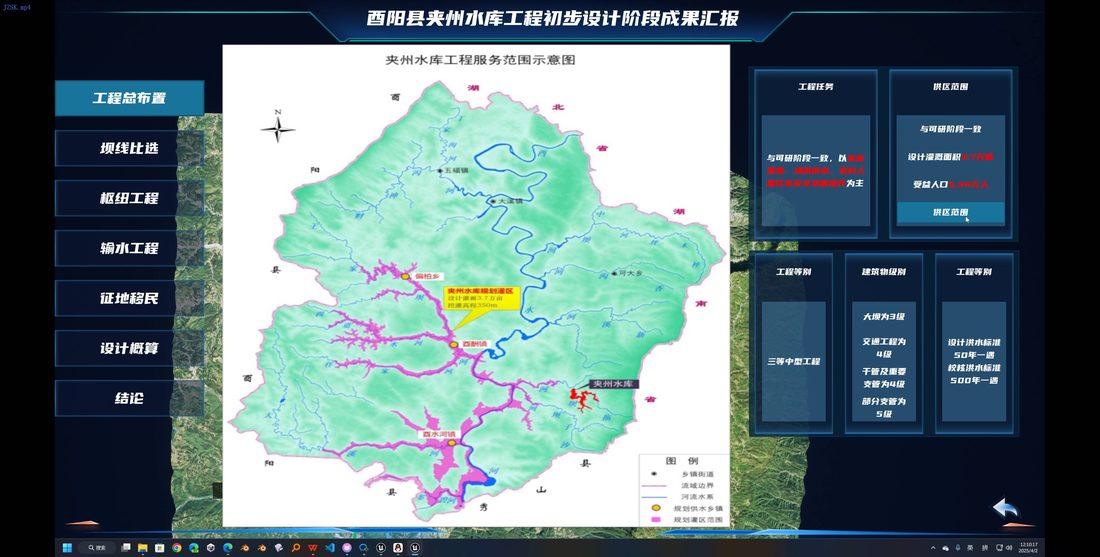Click the 与可研阶段一致 text in 供区范围
The height and width of the screenshot is (557, 1100).
coord(951,129)
